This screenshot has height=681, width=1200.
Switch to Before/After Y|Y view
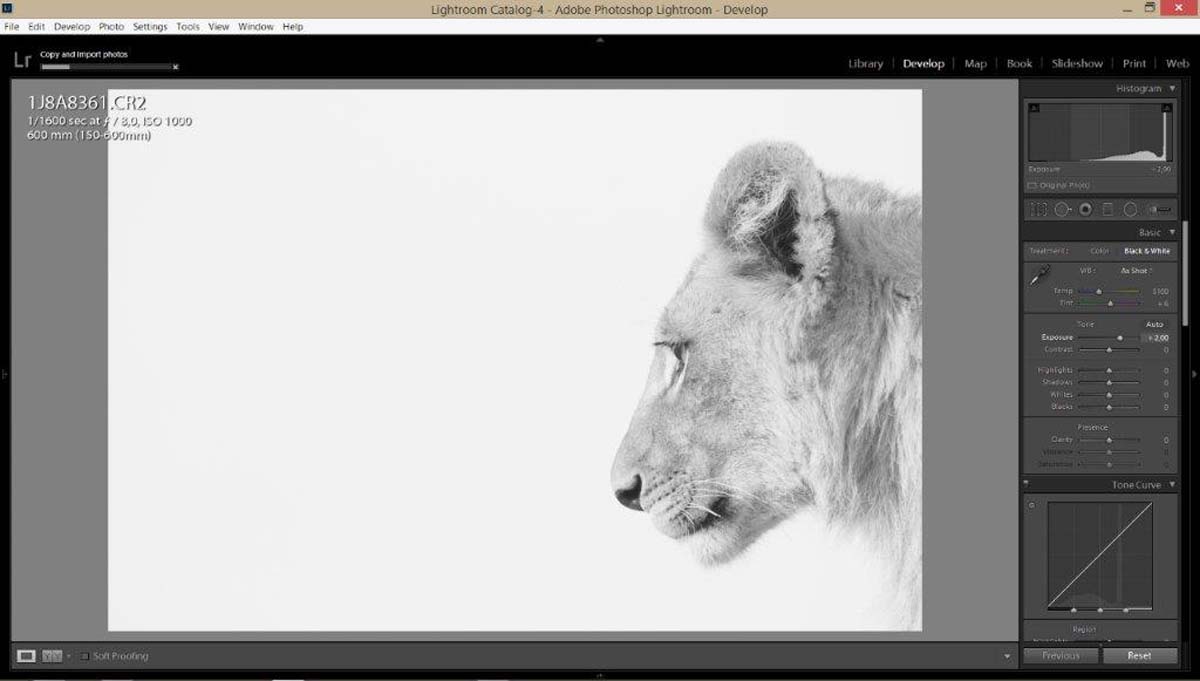52,656
